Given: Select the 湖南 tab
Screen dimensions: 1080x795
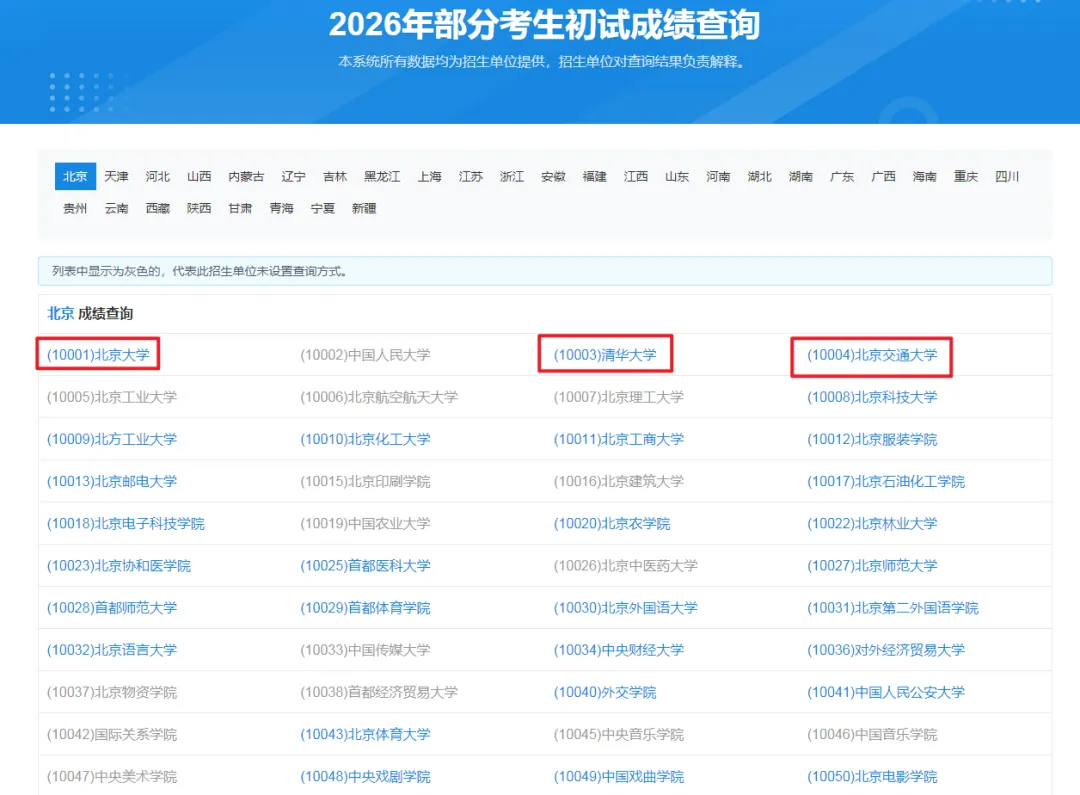Looking at the screenshot, I should point(801,176).
